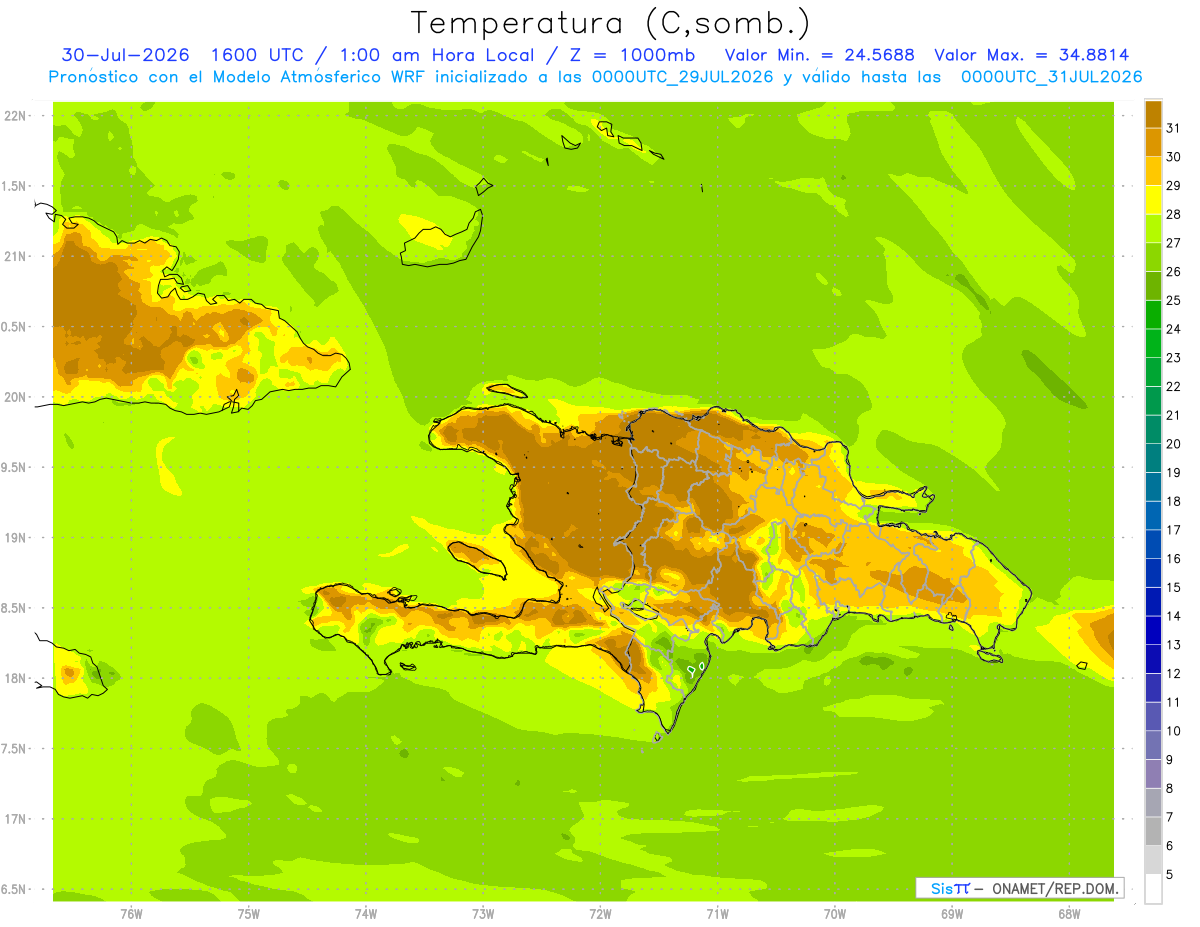
Task: Click the "69W" longitude axis label
Action: [x=952, y=913]
